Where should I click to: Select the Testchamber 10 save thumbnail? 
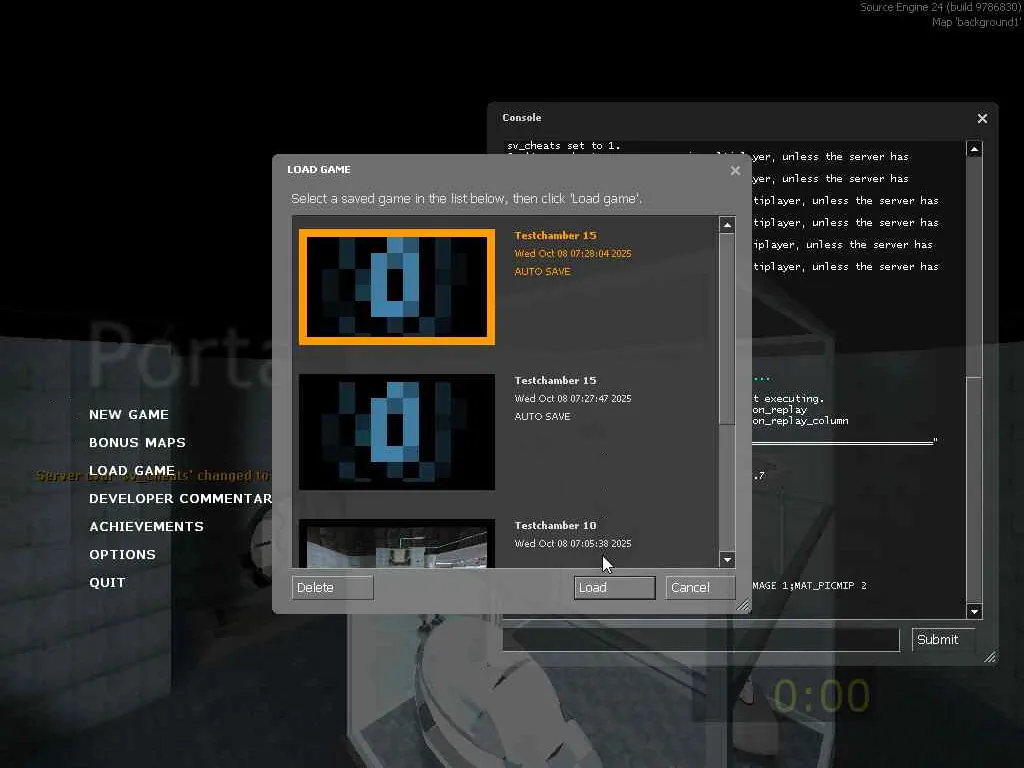pyautogui.click(x=397, y=543)
